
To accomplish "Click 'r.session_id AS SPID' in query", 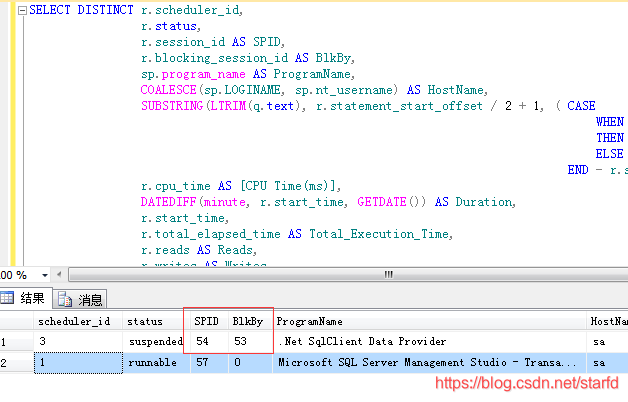I will click(211, 42).
